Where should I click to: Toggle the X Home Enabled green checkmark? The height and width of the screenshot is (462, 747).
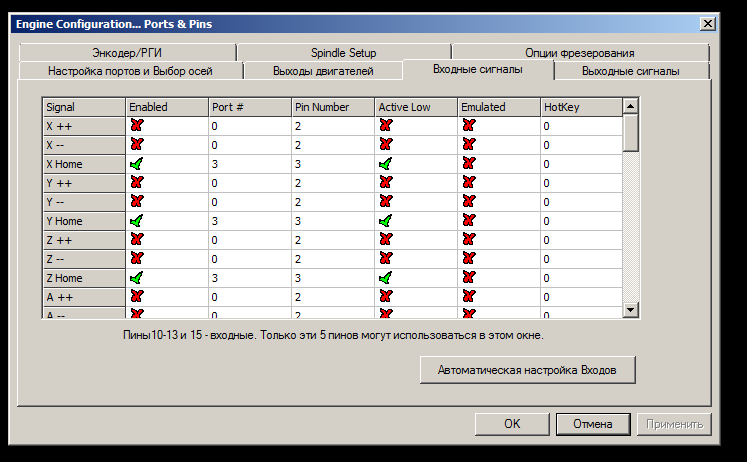pyautogui.click(x=136, y=164)
